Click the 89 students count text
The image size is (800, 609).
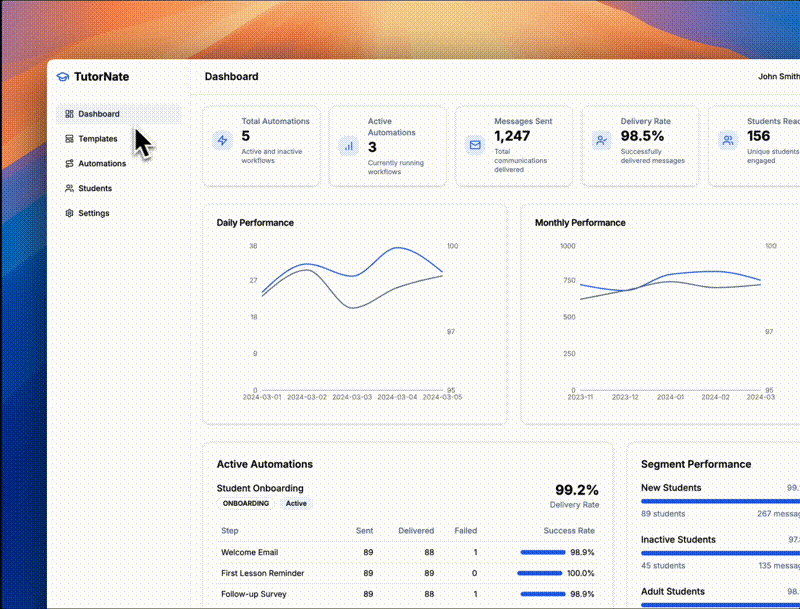click(663, 514)
